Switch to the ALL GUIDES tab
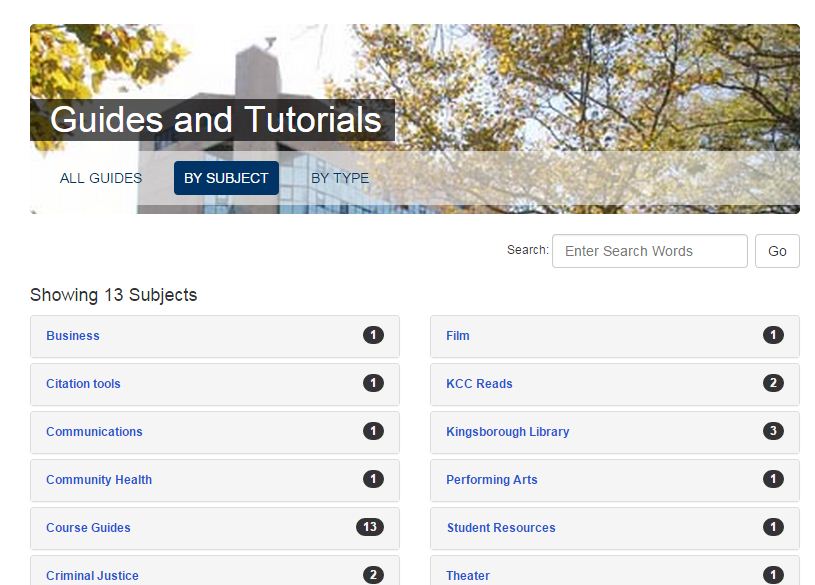Screen dimensions: 815x585 [x=100, y=178]
